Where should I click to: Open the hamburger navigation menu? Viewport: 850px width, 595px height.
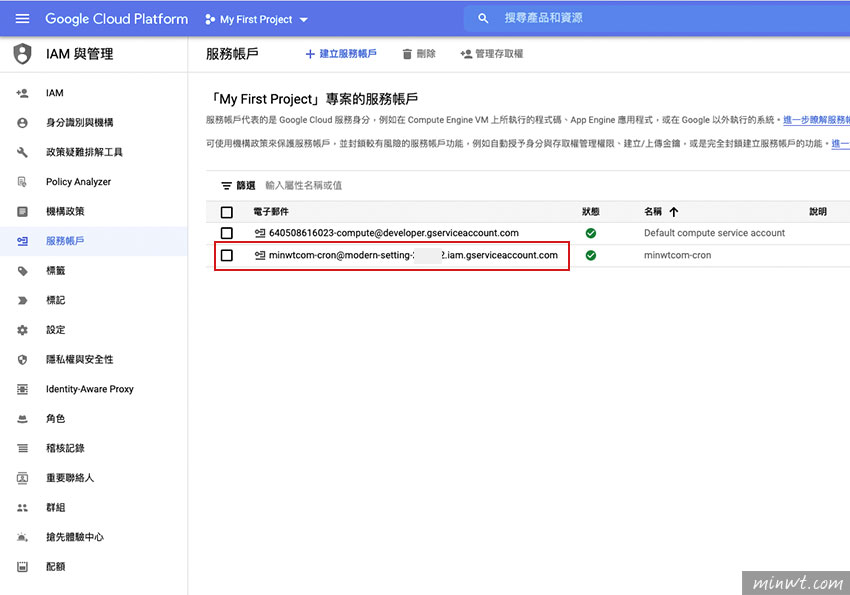[x=22, y=19]
